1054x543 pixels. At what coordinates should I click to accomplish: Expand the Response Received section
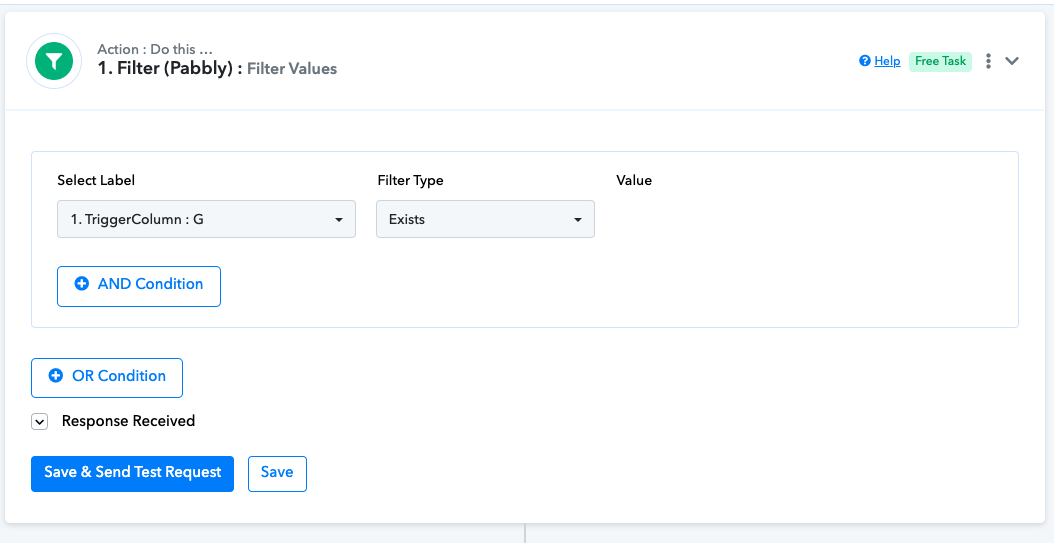coord(40,421)
